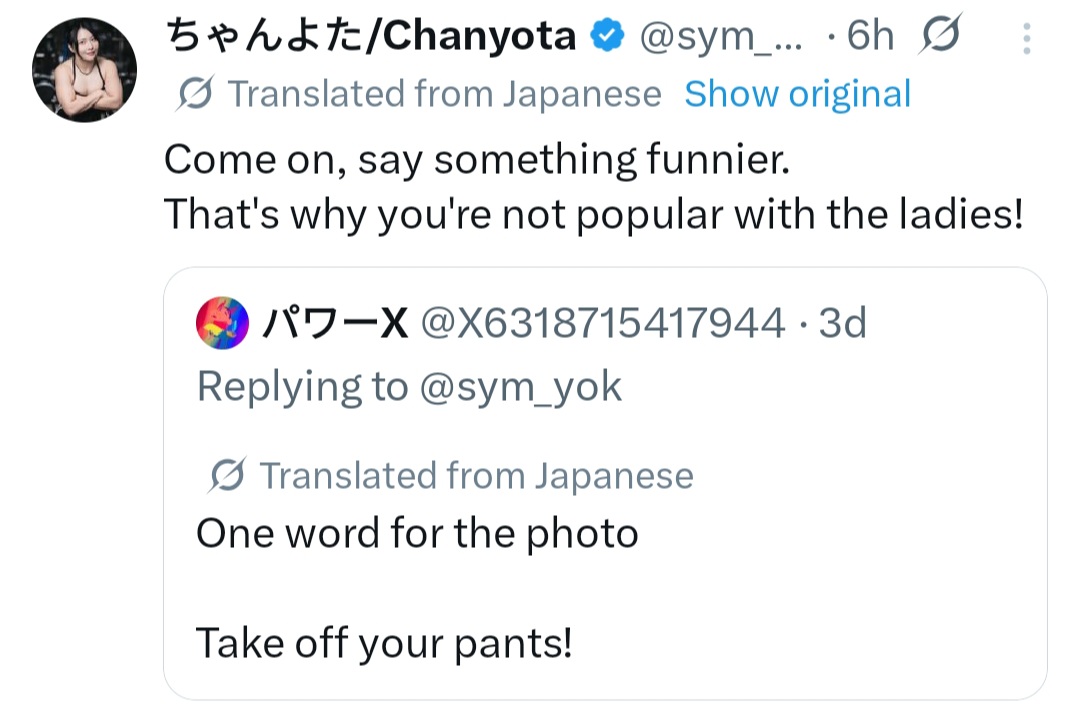Open the 'Come on, say something funnier' text
The image size is (1080, 722).
point(476,160)
